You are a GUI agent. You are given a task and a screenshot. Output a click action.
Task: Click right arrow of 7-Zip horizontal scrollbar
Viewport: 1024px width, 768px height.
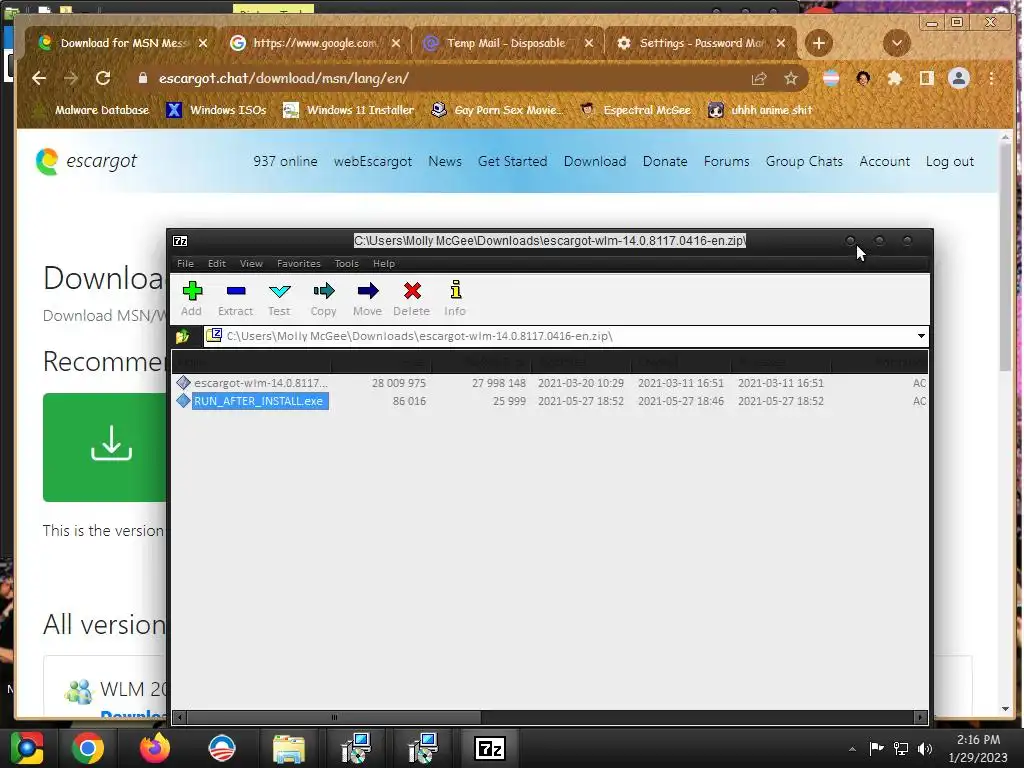pos(921,717)
